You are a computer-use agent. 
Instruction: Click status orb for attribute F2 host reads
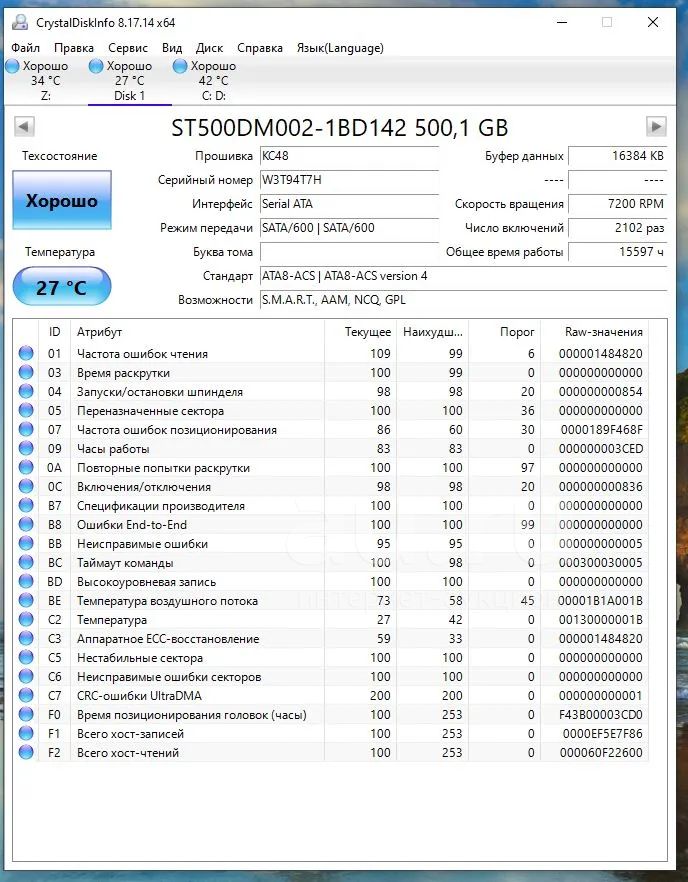coord(26,752)
